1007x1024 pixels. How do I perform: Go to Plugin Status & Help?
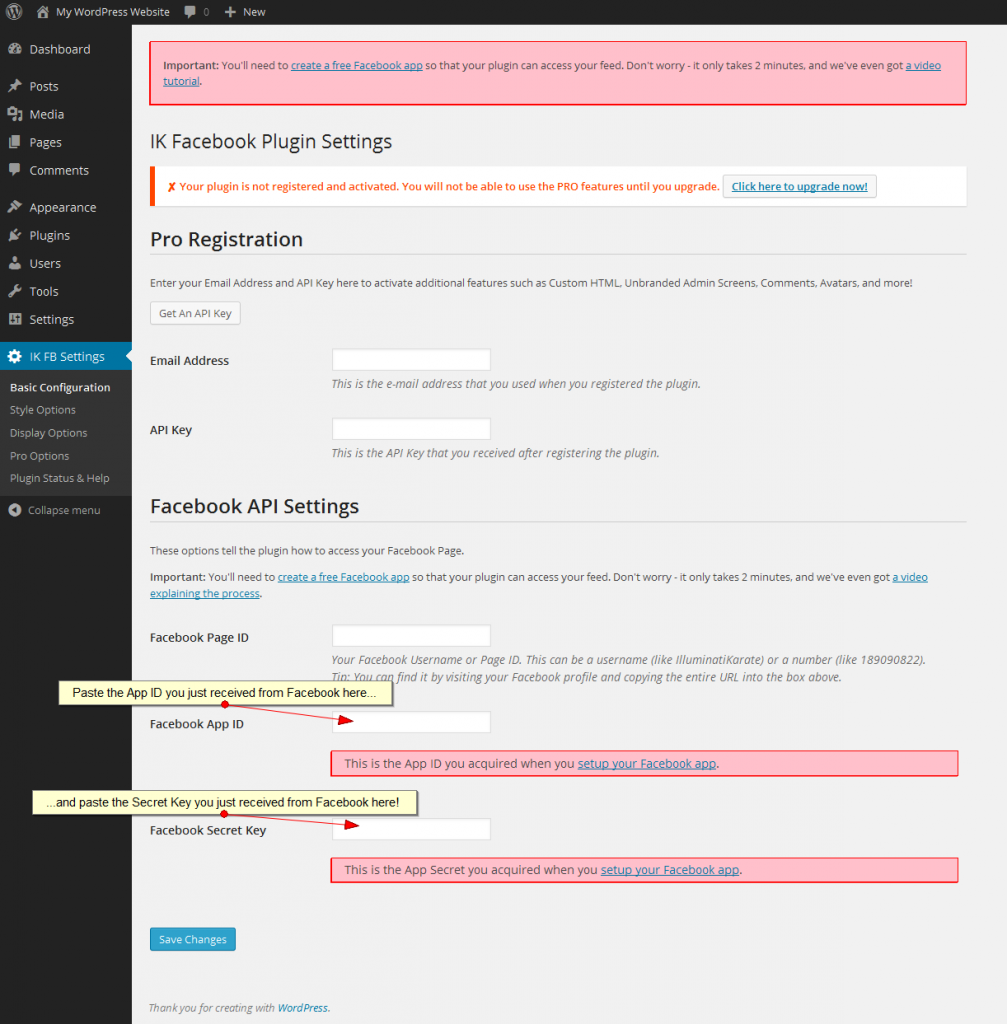(x=60, y=478)
